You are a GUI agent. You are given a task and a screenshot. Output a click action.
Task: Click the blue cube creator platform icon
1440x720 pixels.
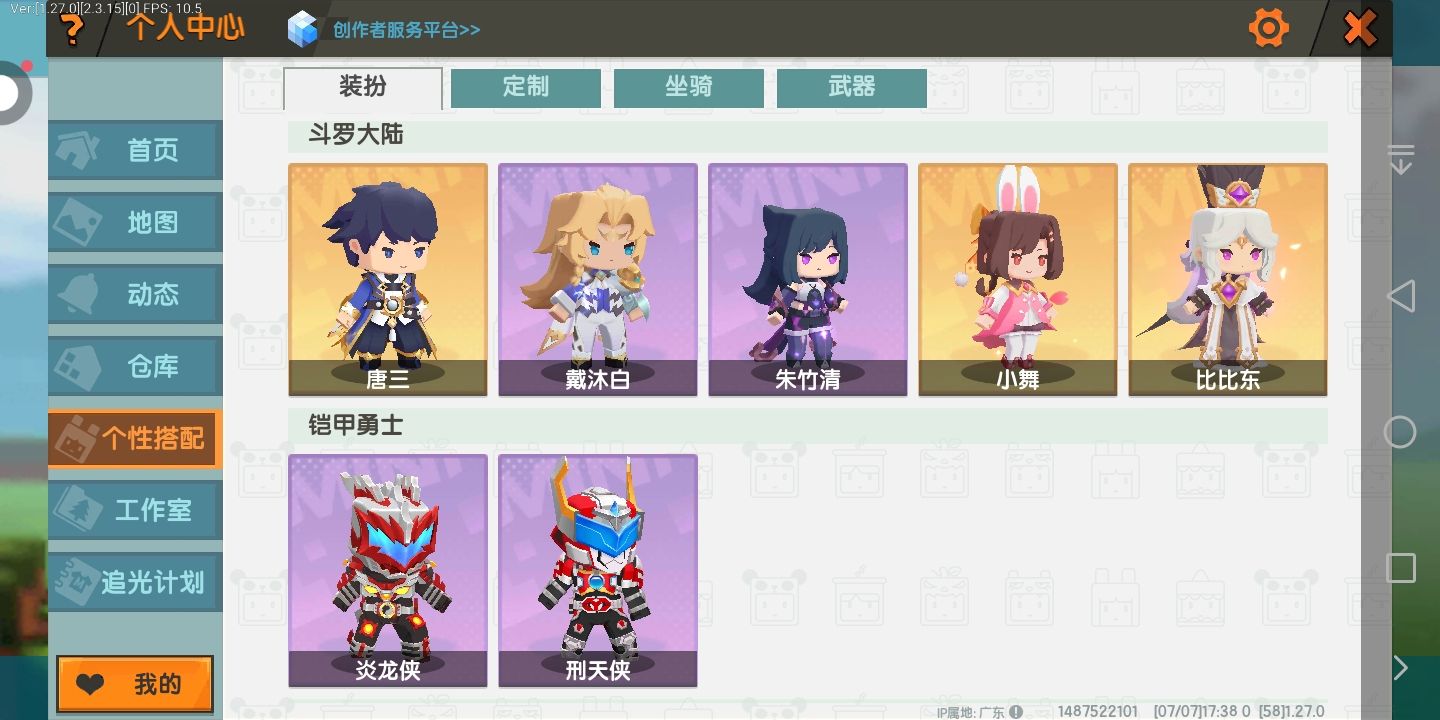[x=302, y=29]
